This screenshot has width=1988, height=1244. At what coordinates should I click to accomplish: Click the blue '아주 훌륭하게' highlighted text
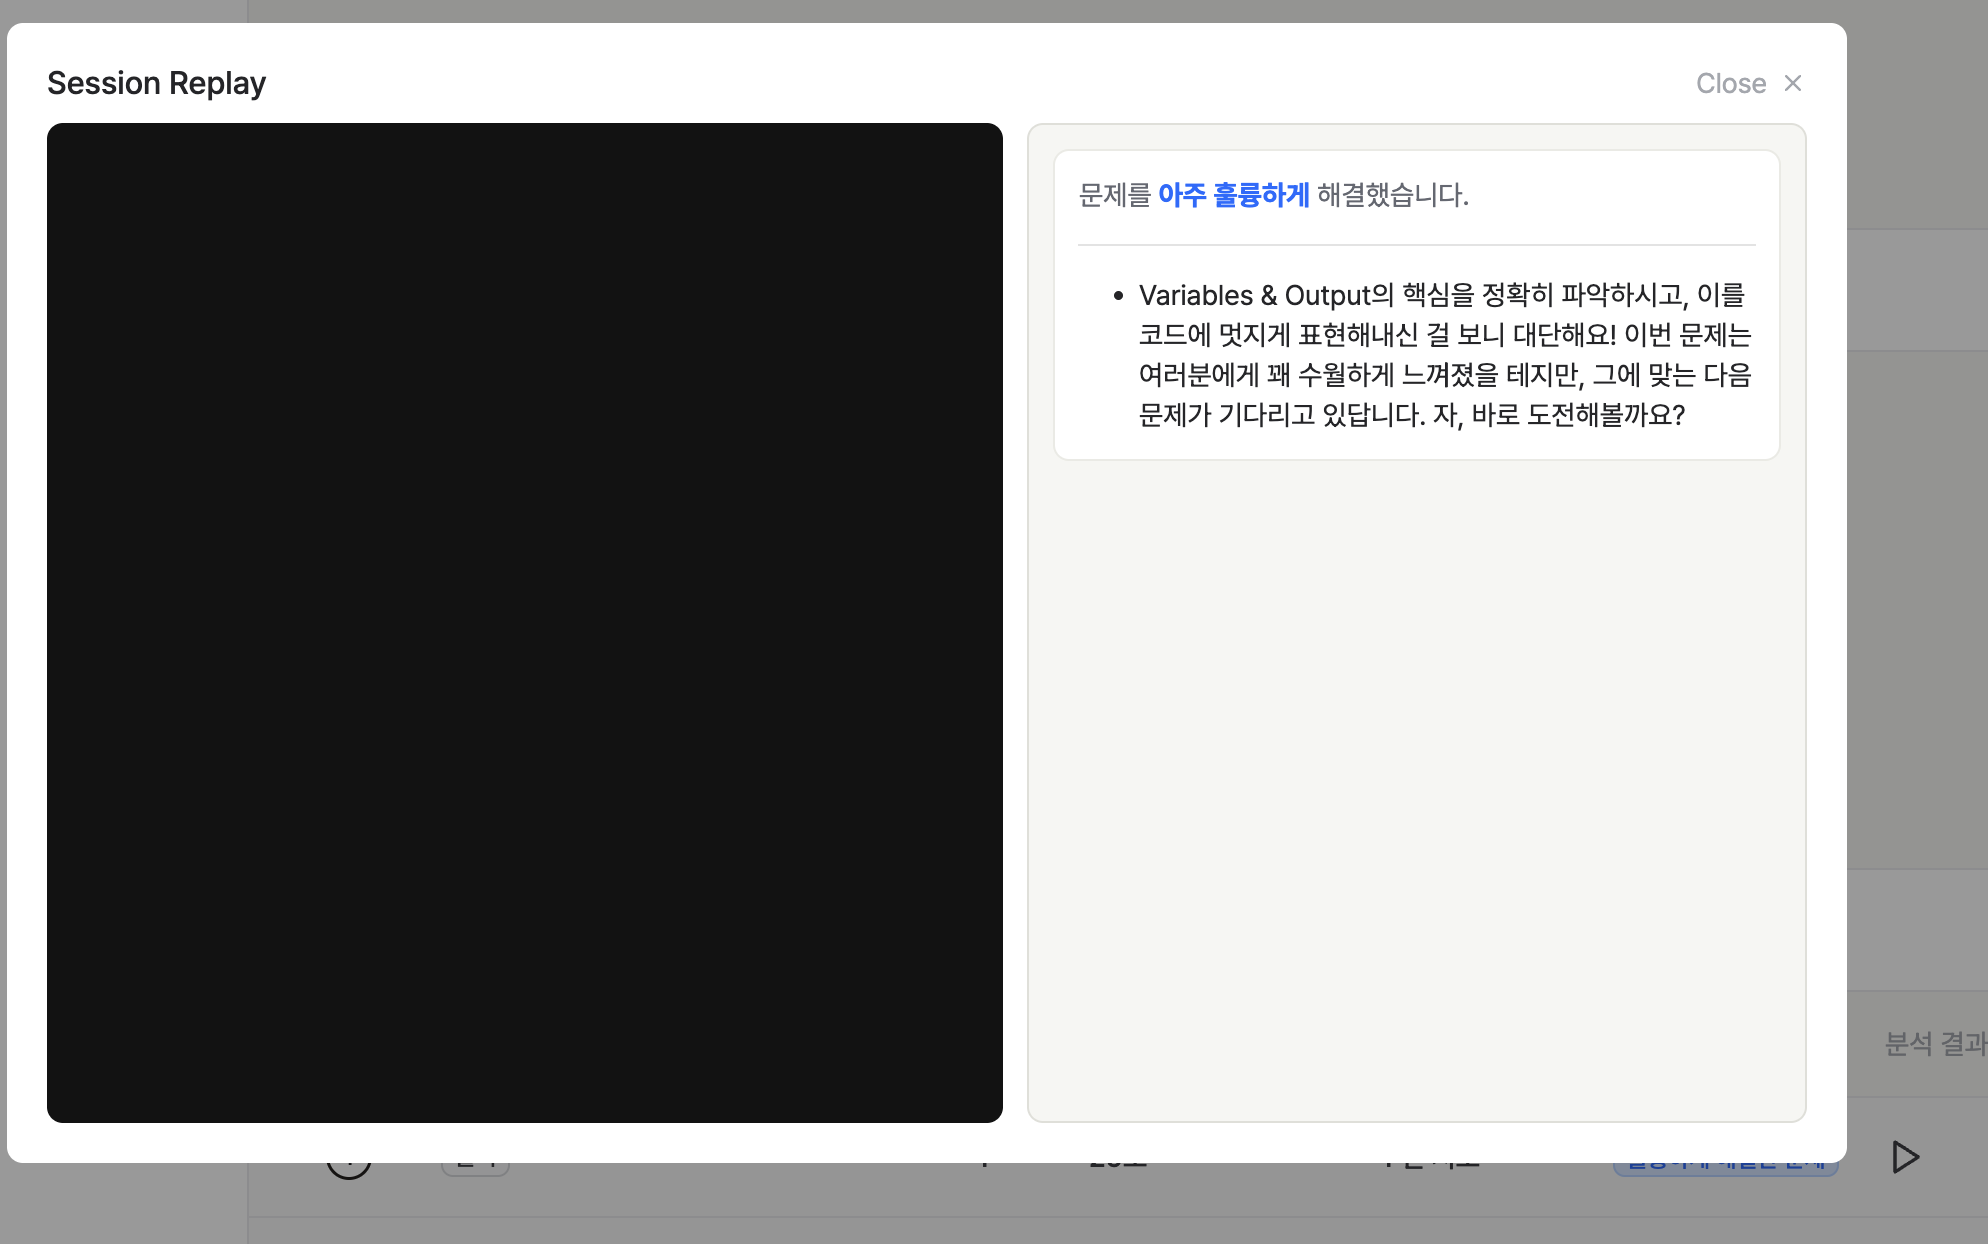tap(1233, 195)
